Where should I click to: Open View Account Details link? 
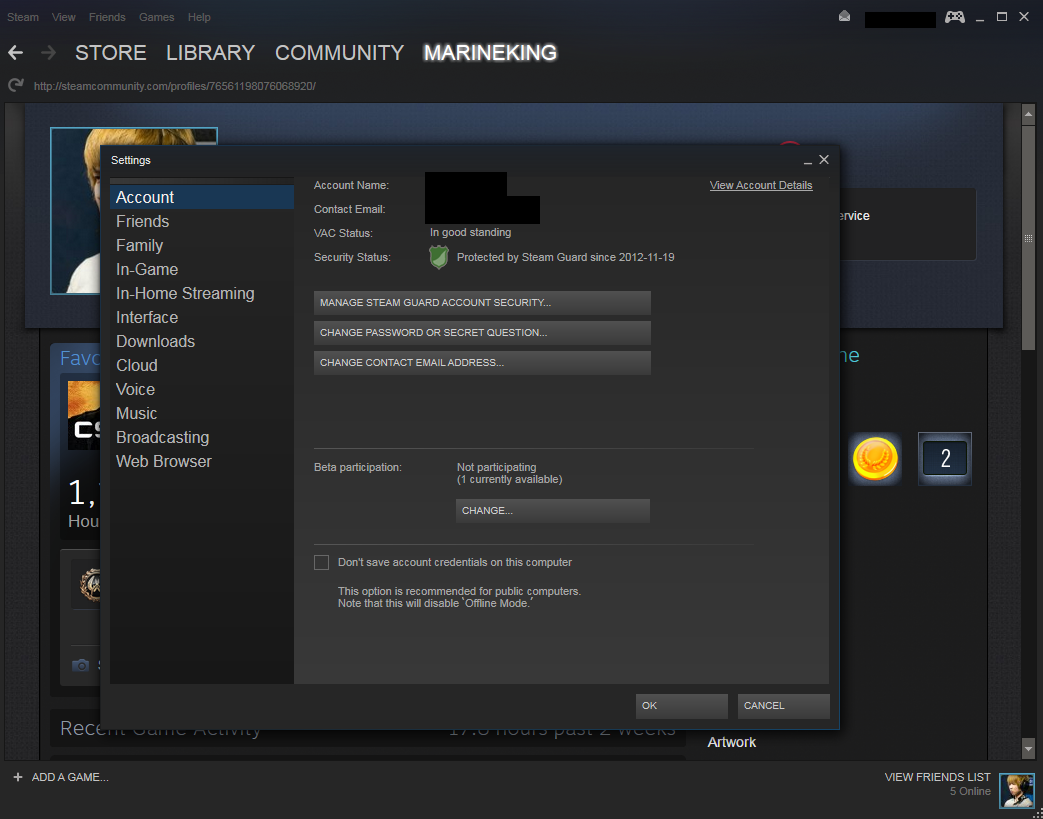(x=761, y=185)
